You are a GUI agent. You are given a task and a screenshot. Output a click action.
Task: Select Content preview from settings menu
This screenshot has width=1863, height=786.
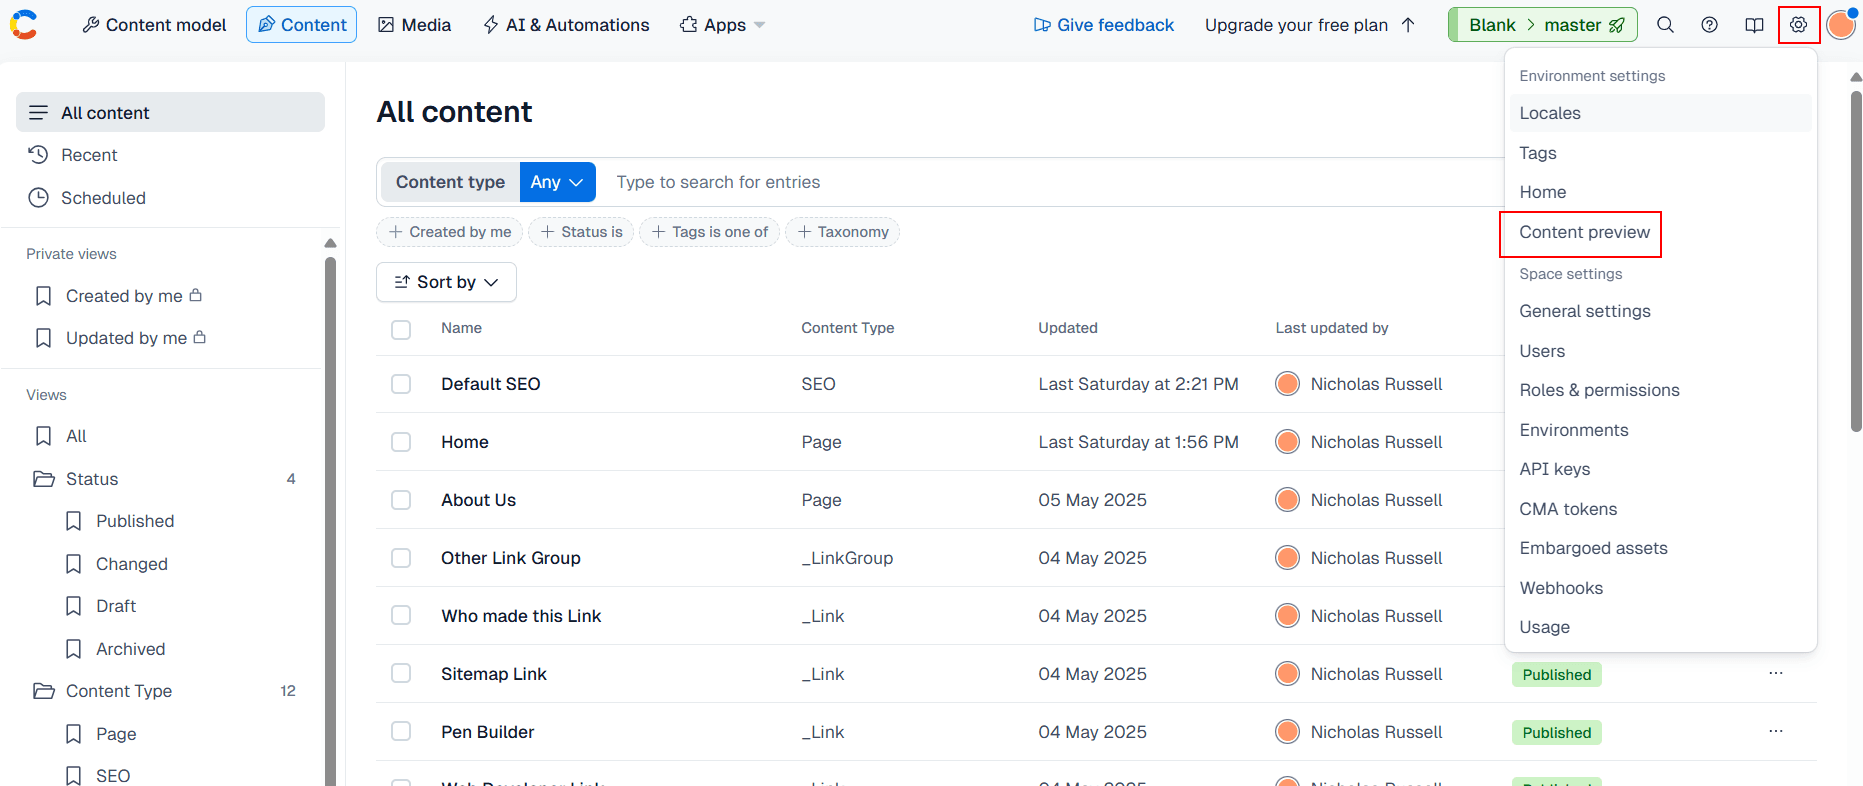(x=1584, y=232)
